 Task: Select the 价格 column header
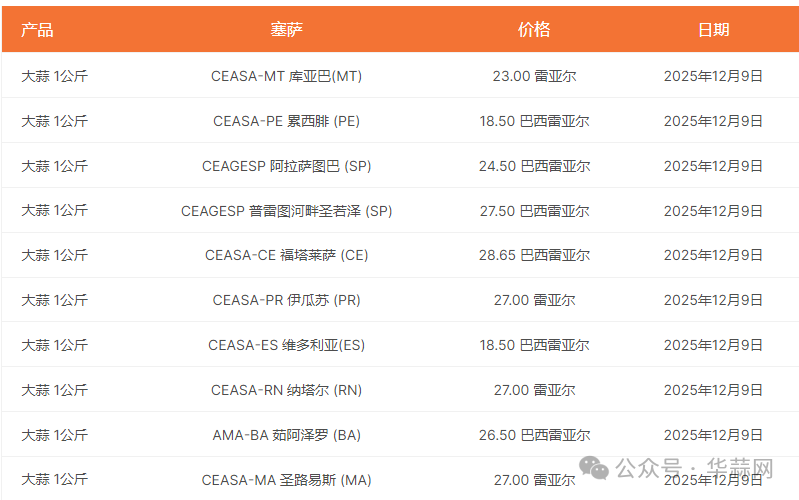pyautogui.click(x=534, y=30)
